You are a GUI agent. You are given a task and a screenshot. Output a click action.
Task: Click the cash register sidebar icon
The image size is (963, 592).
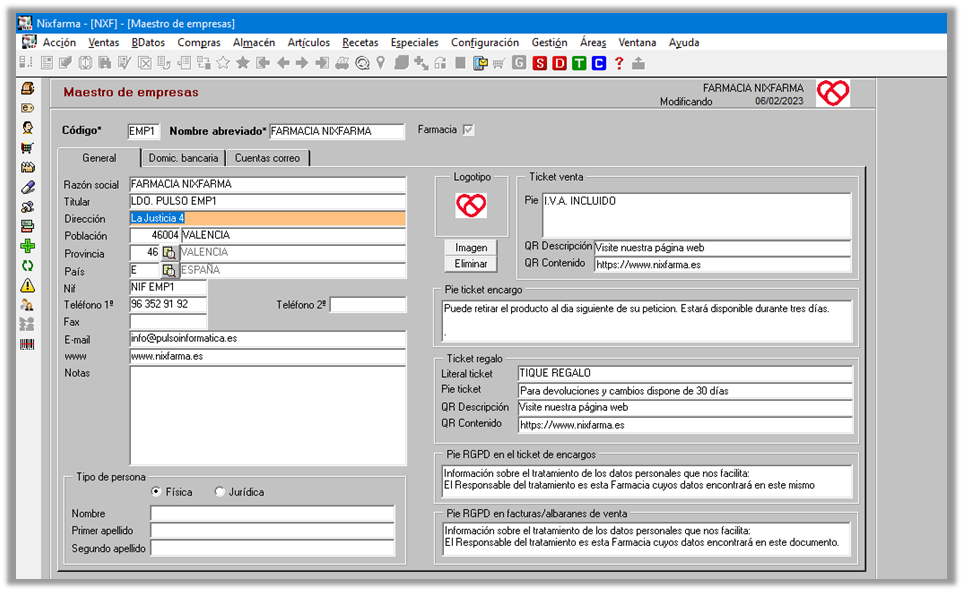click(x=28, y=88)
